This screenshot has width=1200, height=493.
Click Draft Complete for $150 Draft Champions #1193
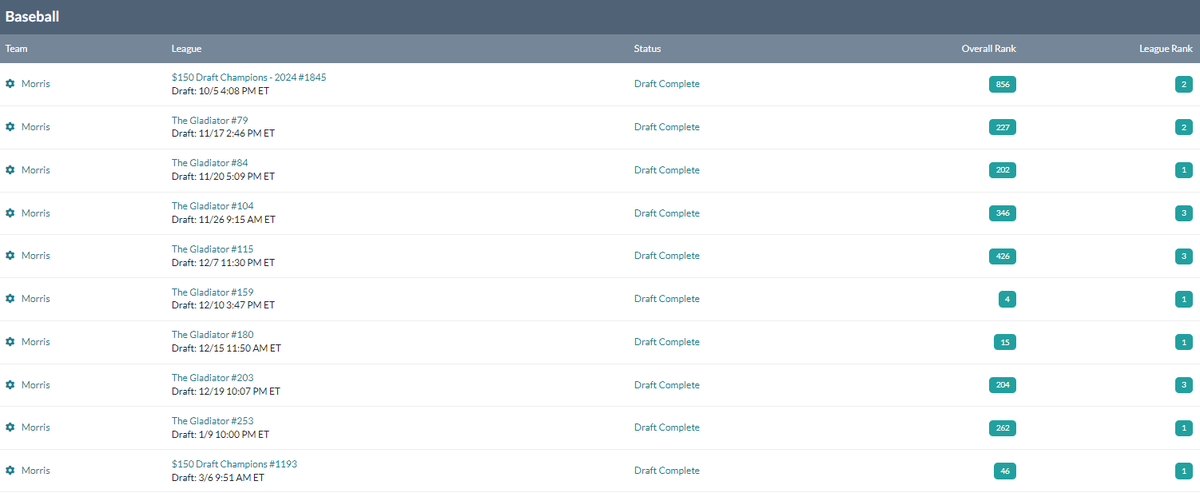click(x=667, y=471)
